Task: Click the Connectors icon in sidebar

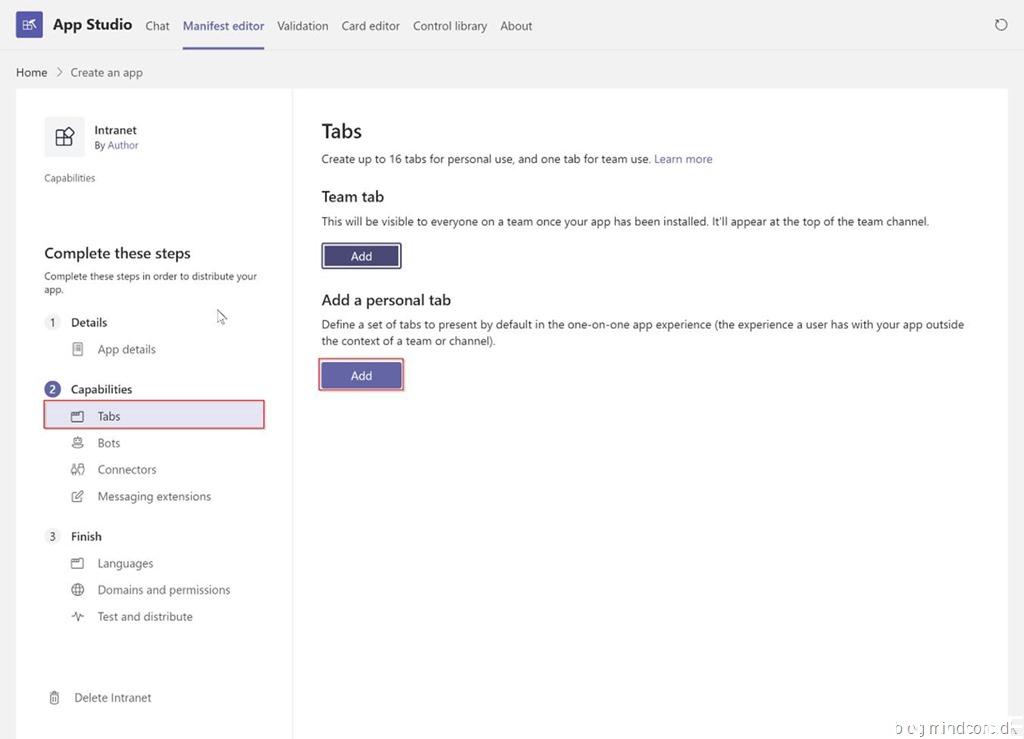Action: point(78,470)
